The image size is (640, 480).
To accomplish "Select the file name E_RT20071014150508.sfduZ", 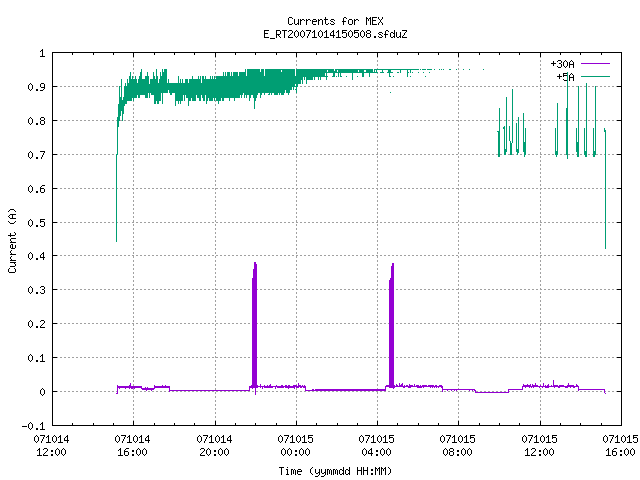I will 335,34.
